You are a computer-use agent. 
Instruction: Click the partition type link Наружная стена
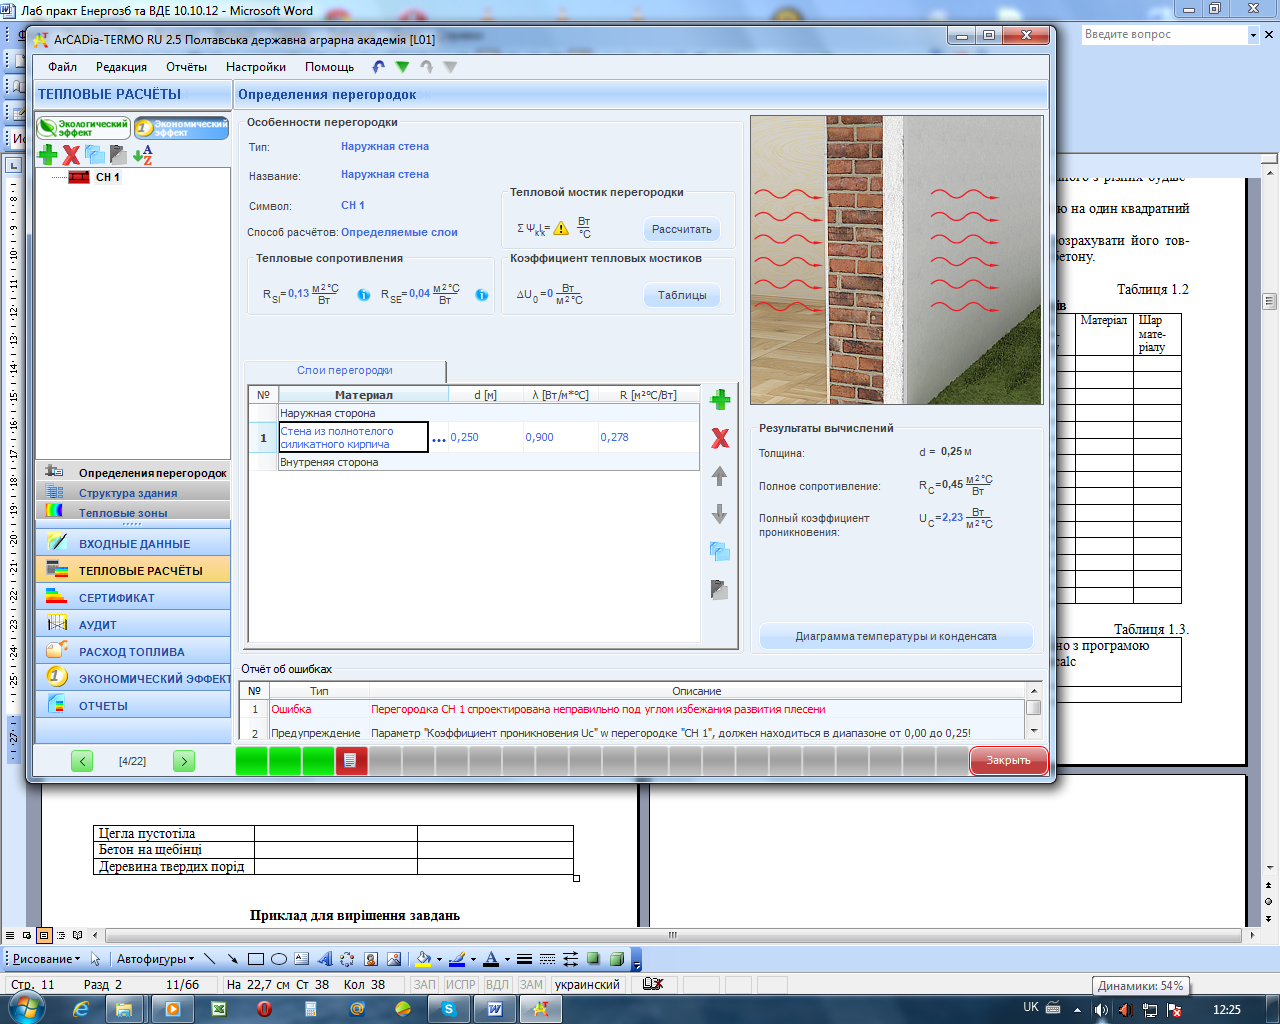385,146
